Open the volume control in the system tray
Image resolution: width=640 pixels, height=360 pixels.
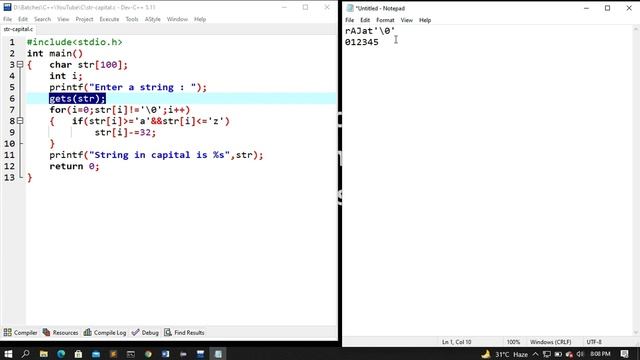(580, 354)
